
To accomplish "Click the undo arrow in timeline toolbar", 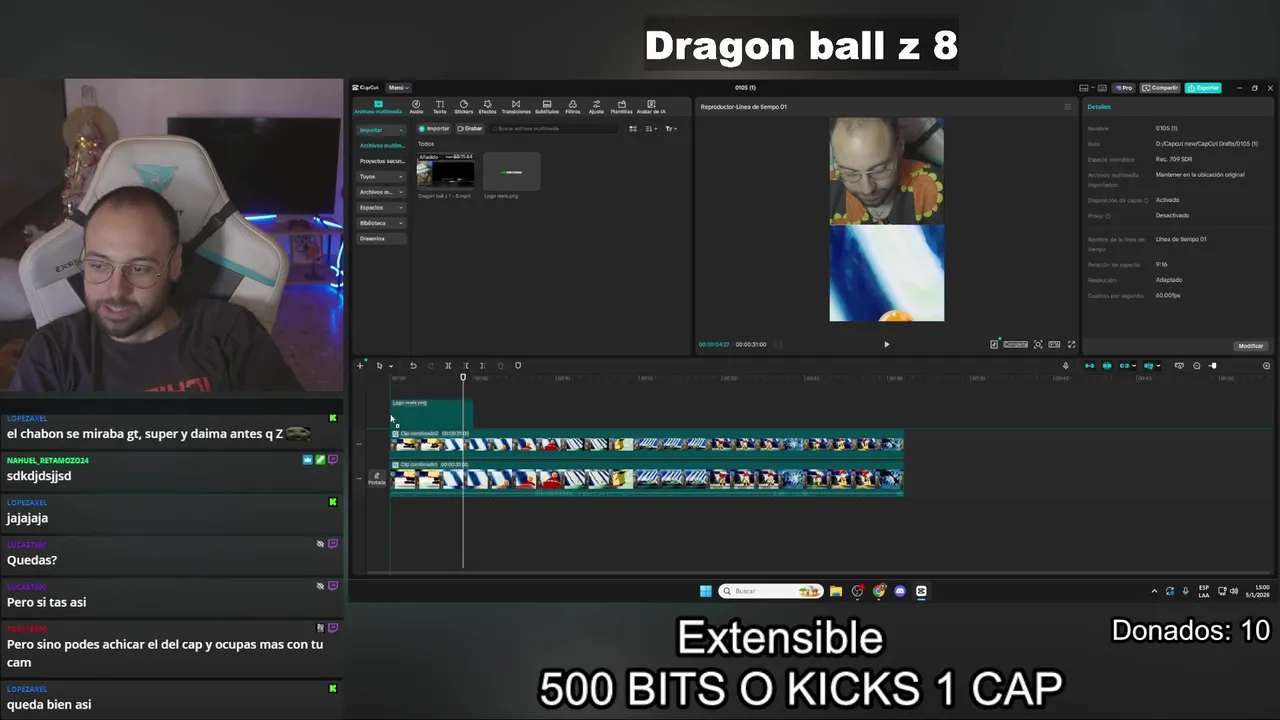I will (413, 366).
